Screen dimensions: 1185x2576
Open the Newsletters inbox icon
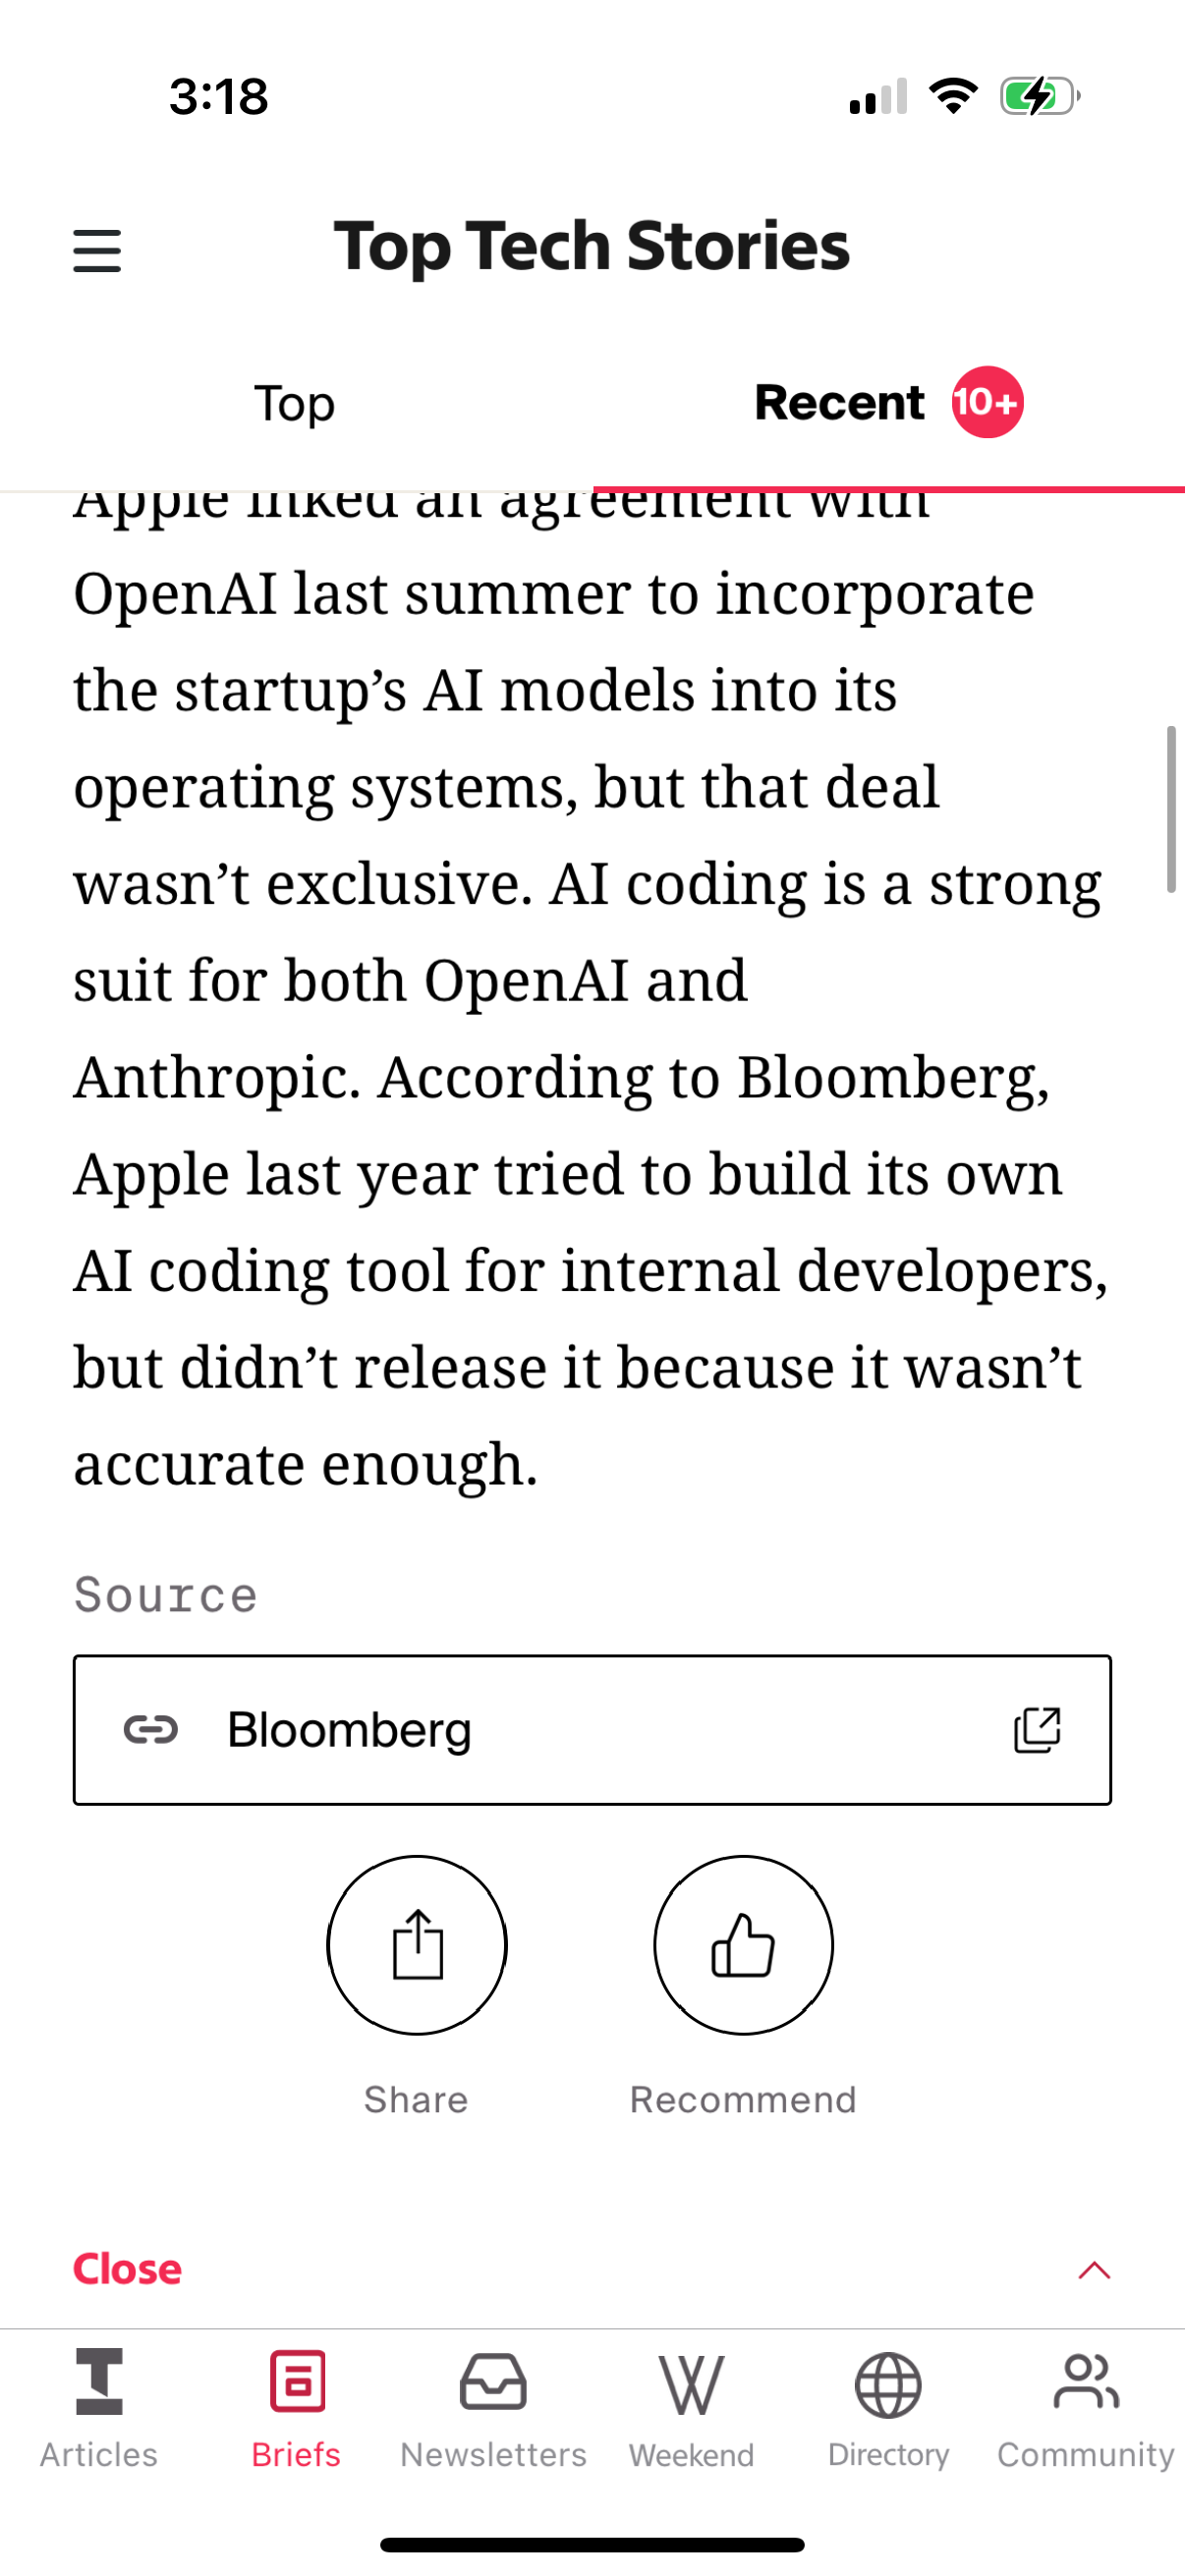click(x=493, y=2390)
